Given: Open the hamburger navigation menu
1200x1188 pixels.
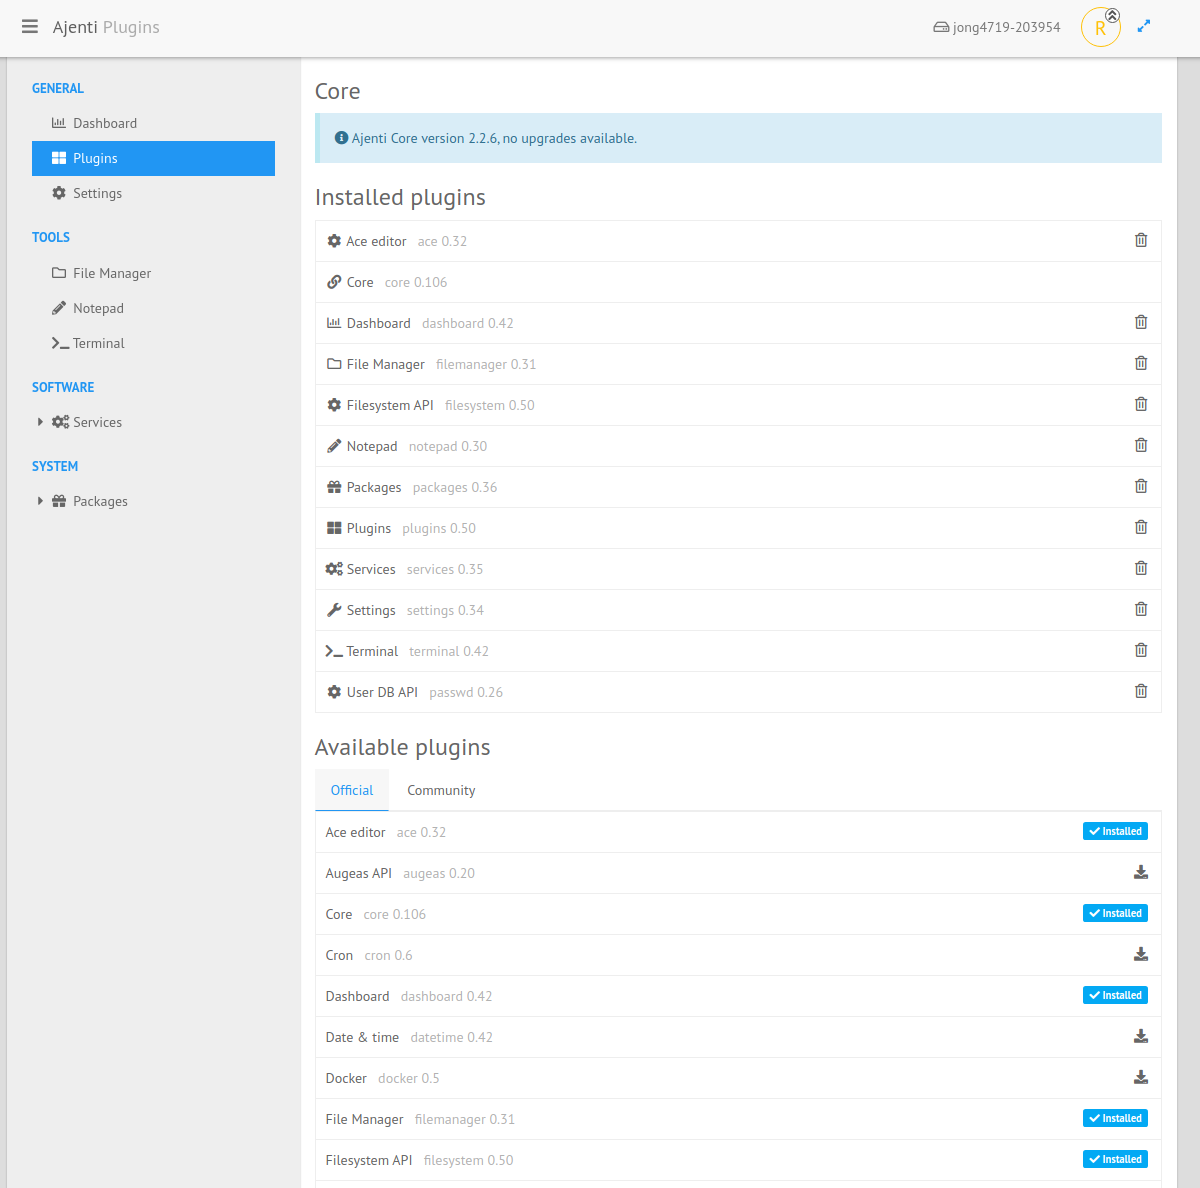Looking at the screenshot, I should coord(30,27).
